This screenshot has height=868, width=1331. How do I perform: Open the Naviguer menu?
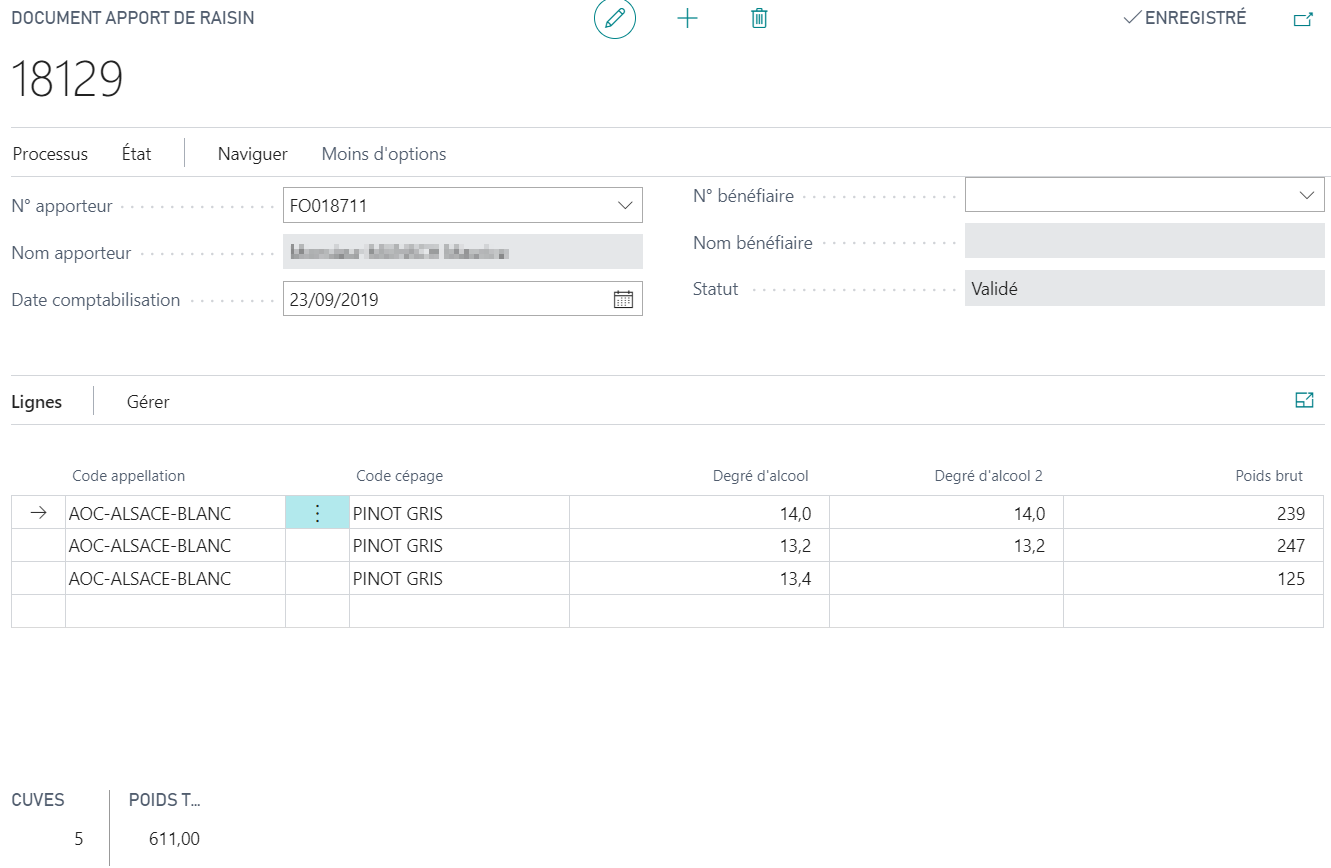coord(253,154)
